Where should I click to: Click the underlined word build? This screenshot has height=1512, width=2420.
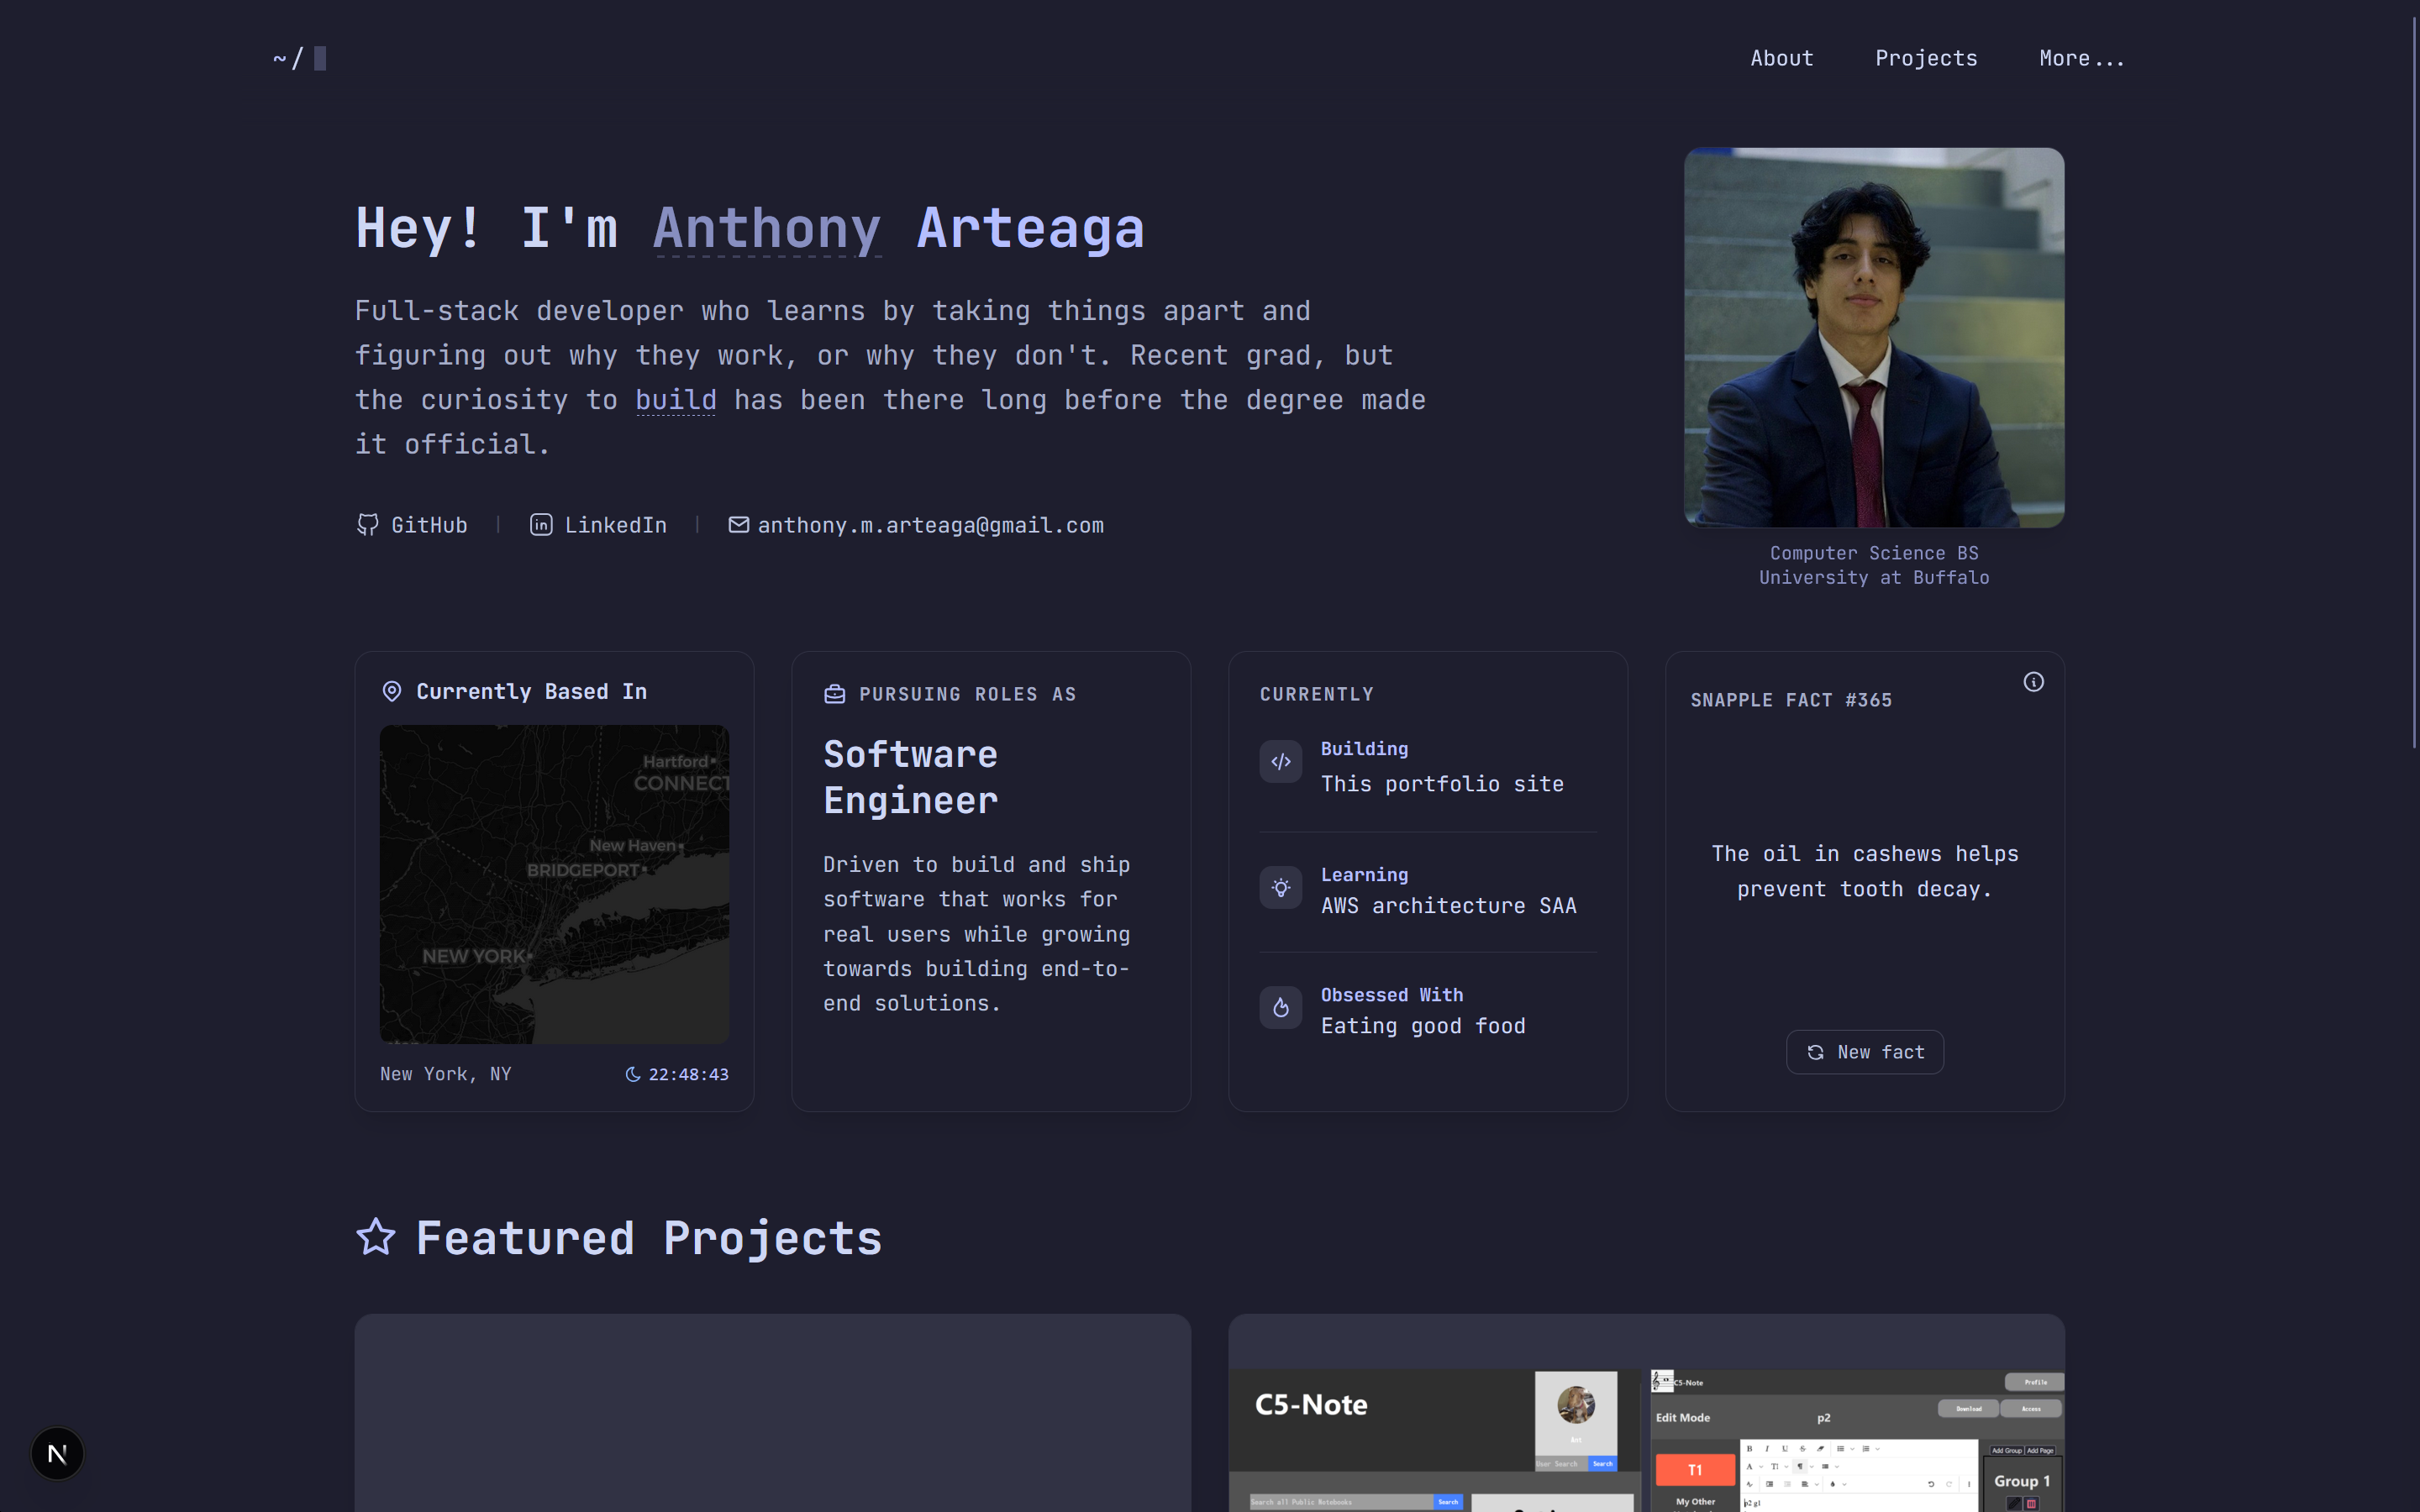(676, 400)
